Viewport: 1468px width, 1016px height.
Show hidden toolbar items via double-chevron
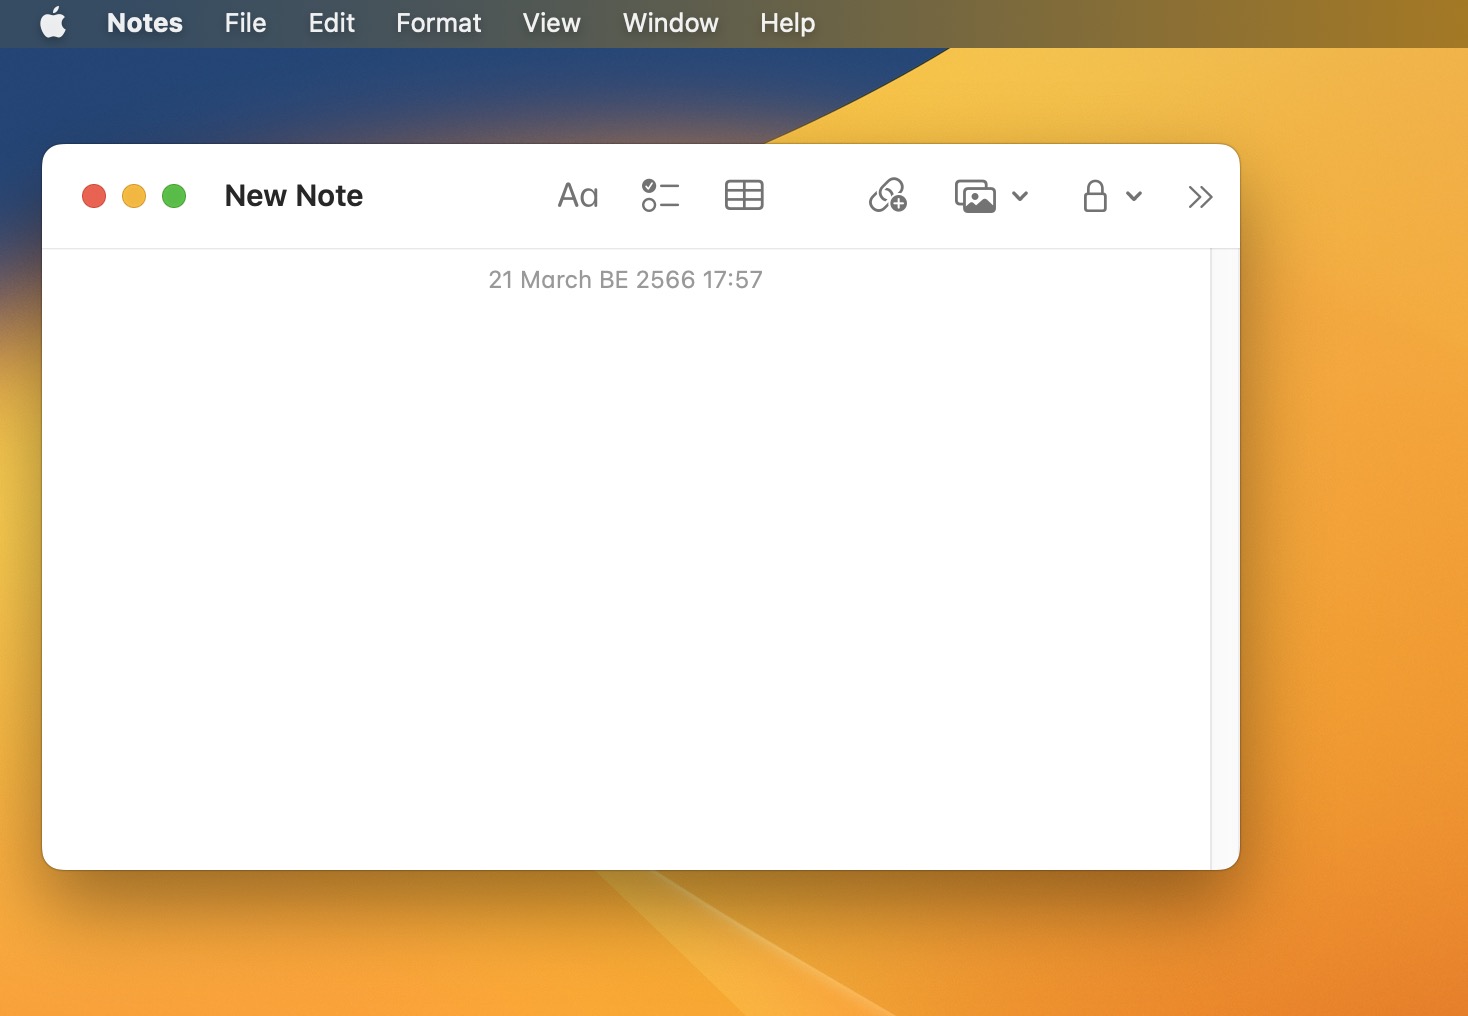[x=1200, y=197]
